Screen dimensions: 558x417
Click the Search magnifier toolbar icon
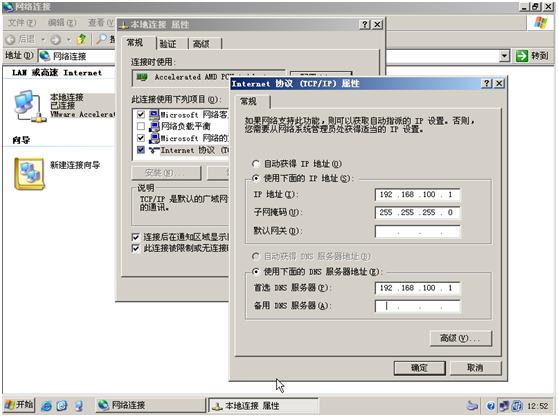(x=101, y=39)
